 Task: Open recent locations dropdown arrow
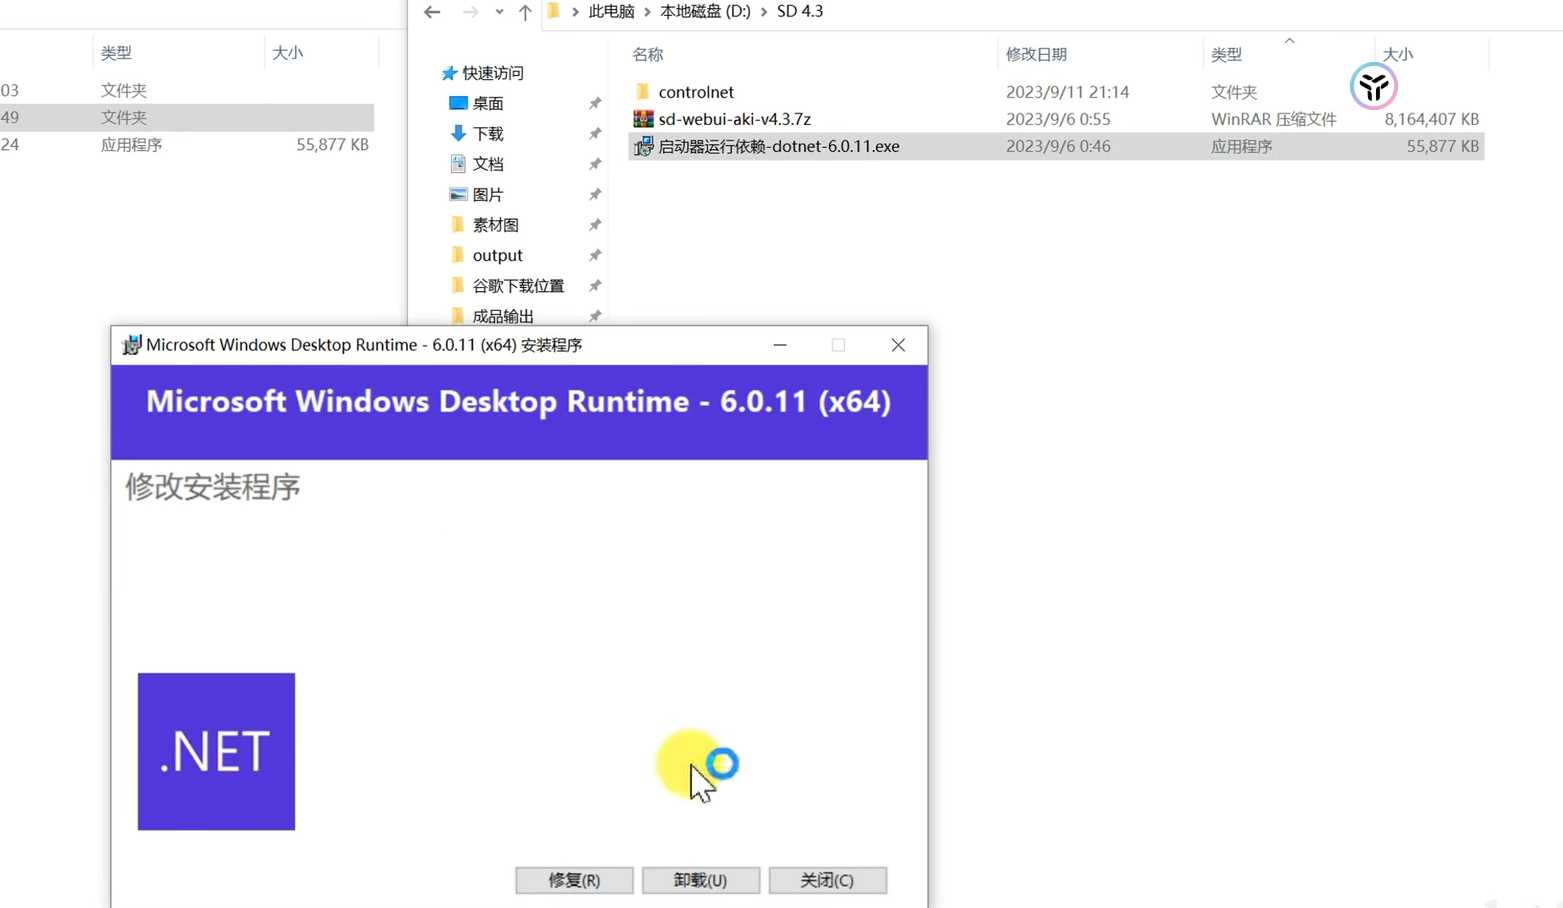pyautogui.click(x=499, y=12)
